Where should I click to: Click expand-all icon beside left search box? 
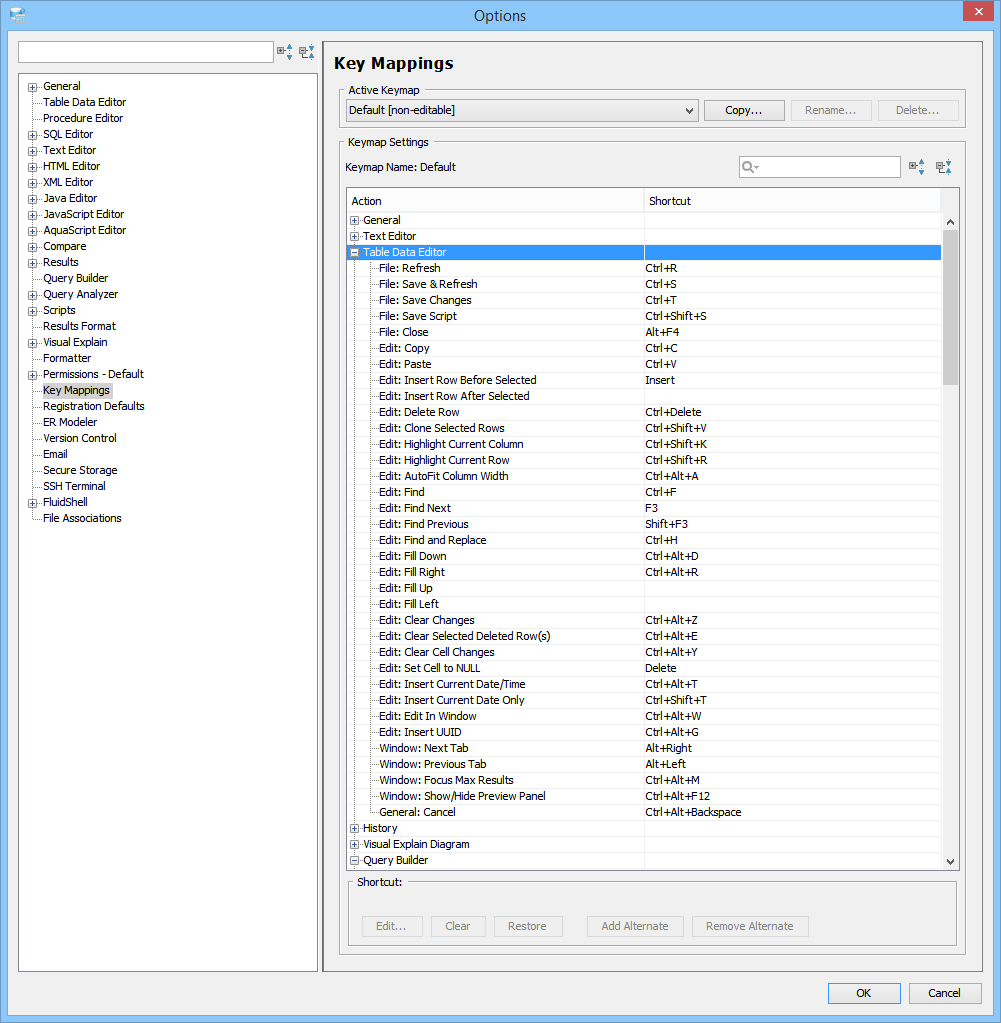(285, 52)
